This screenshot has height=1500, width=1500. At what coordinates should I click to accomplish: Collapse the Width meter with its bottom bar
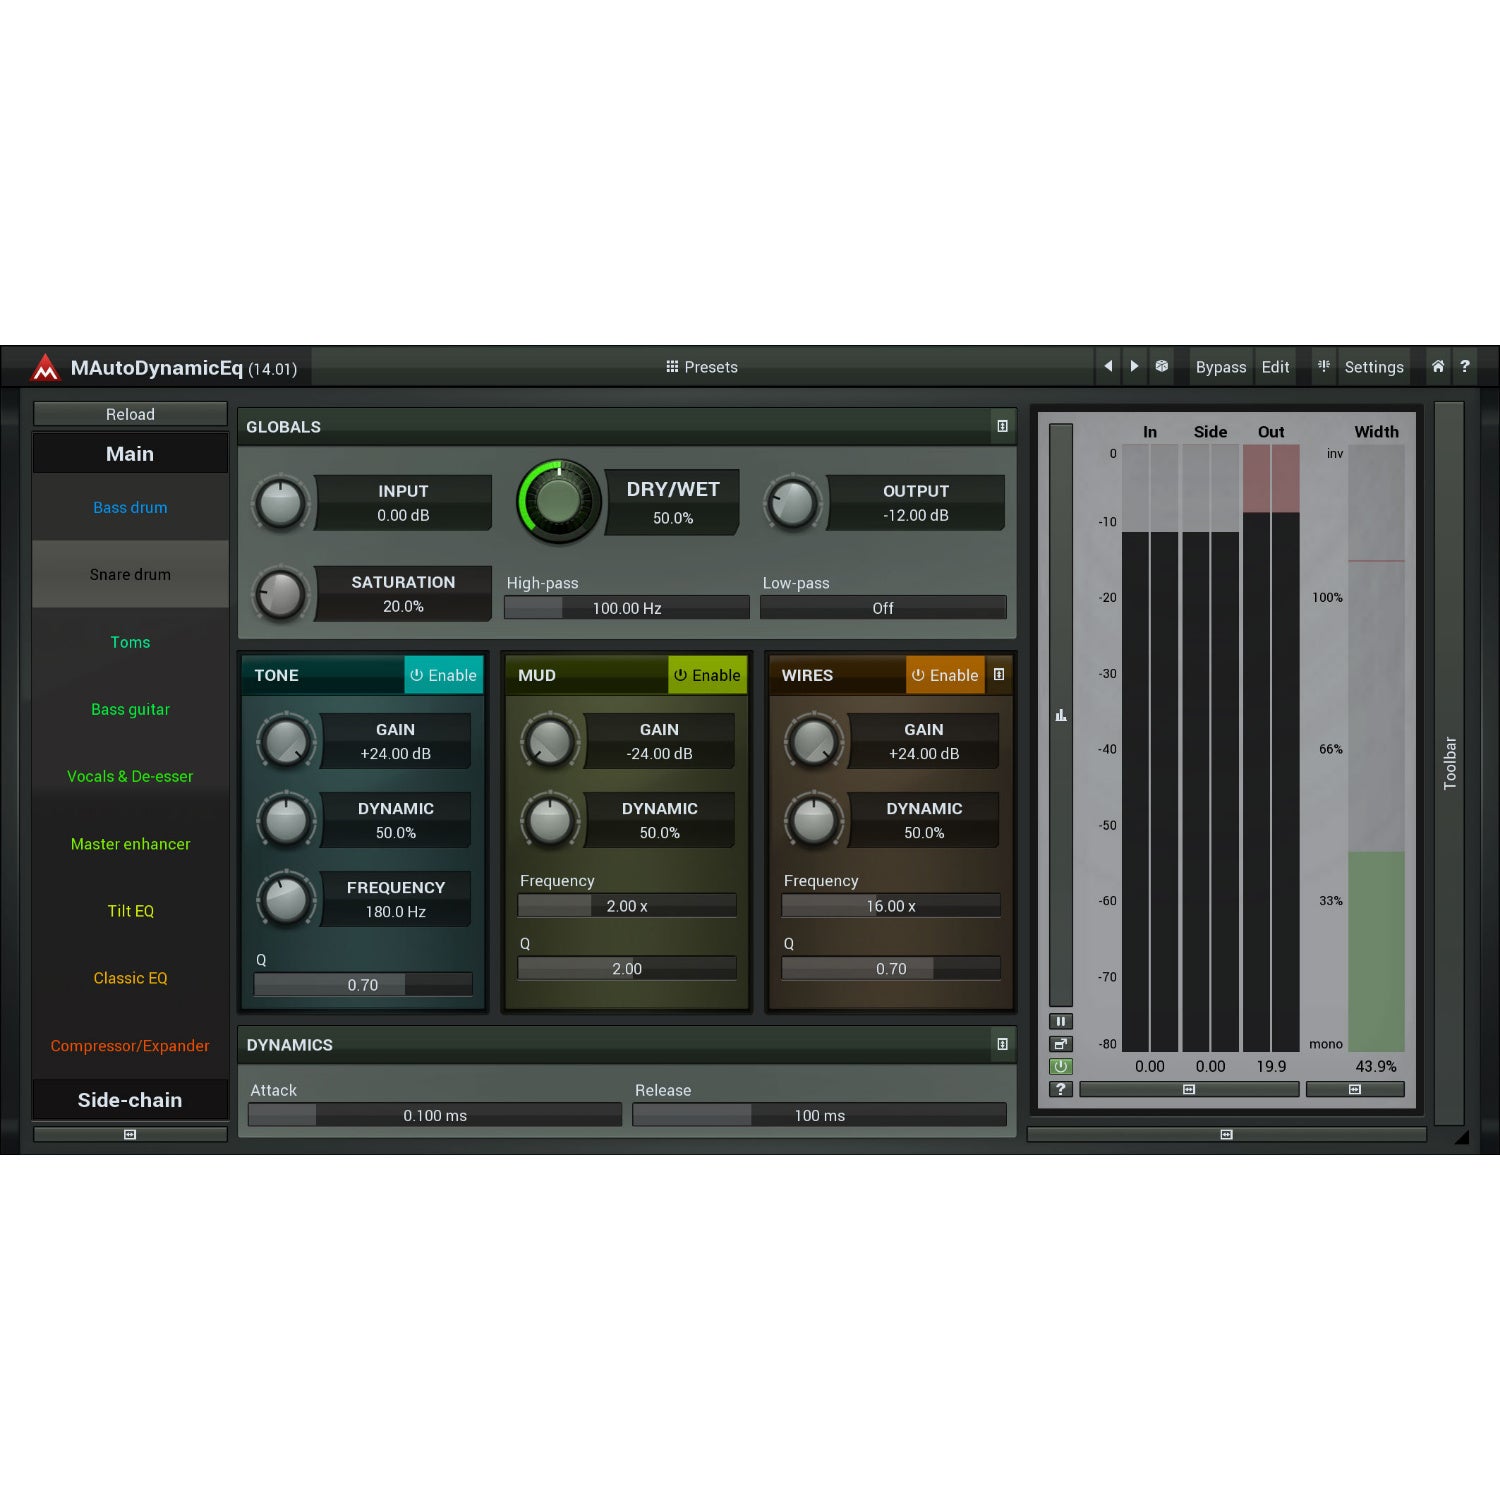[1355, 1090]
